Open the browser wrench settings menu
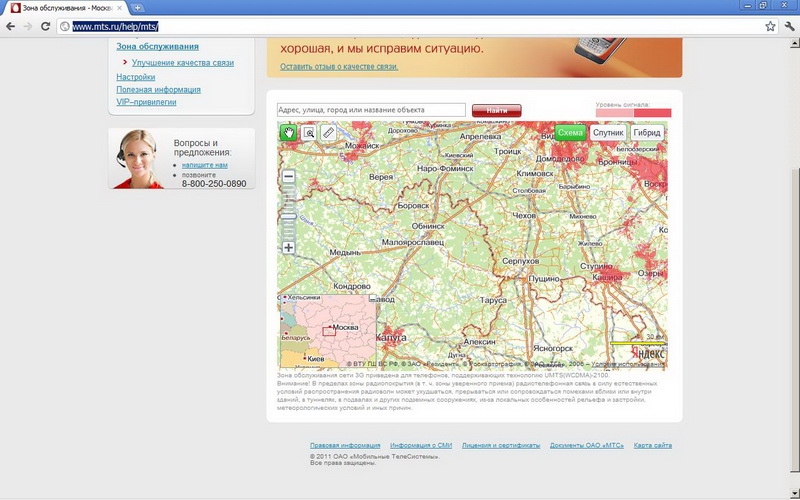Screen dimensions: 800x500 [789, 26]
